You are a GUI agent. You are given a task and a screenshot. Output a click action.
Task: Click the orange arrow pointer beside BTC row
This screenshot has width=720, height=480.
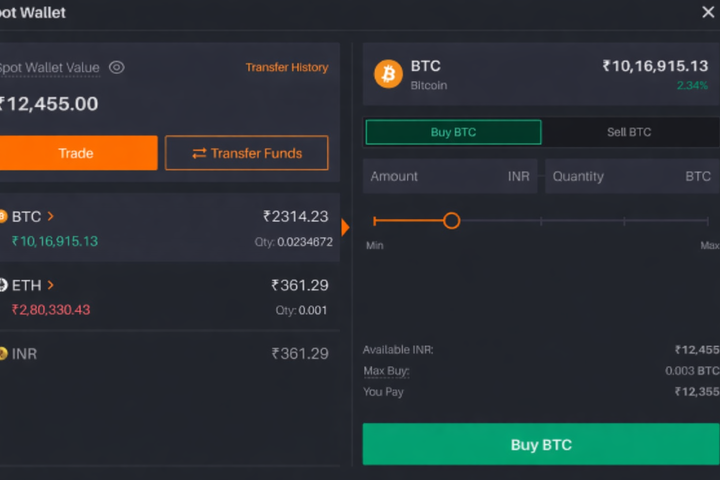[345, 228]
